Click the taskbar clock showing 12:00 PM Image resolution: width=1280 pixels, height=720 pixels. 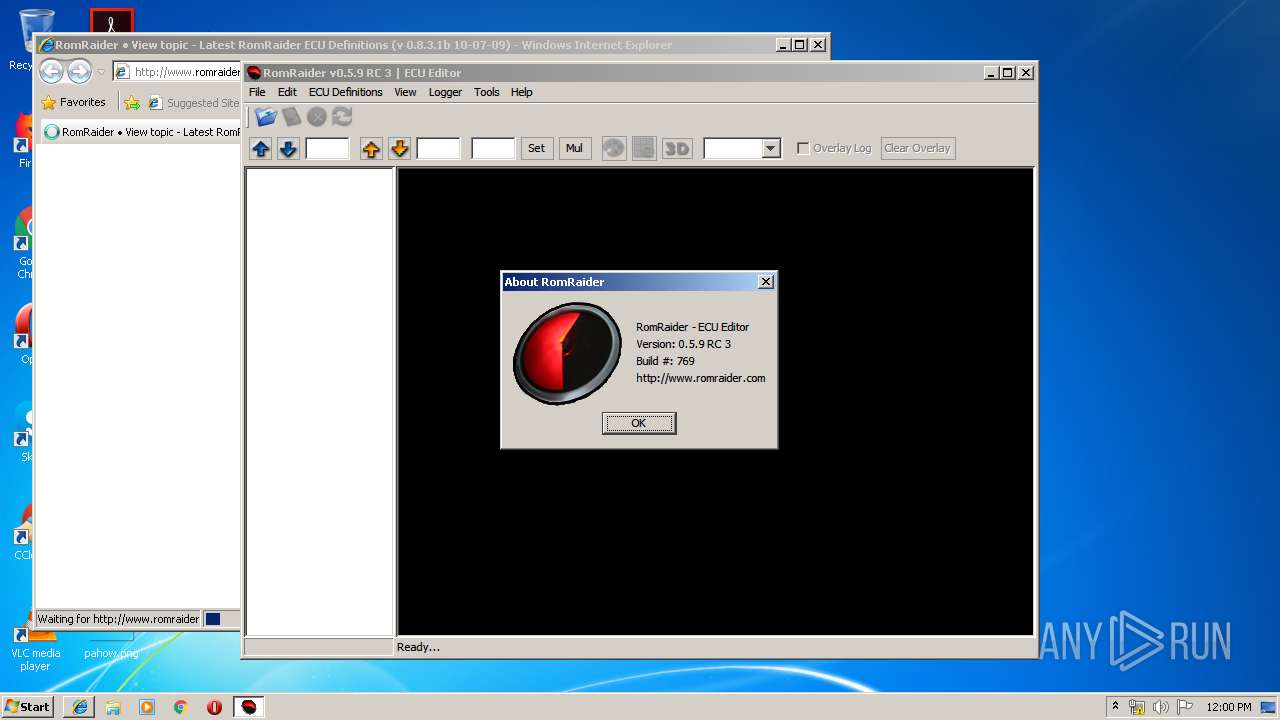[1228, 707]
